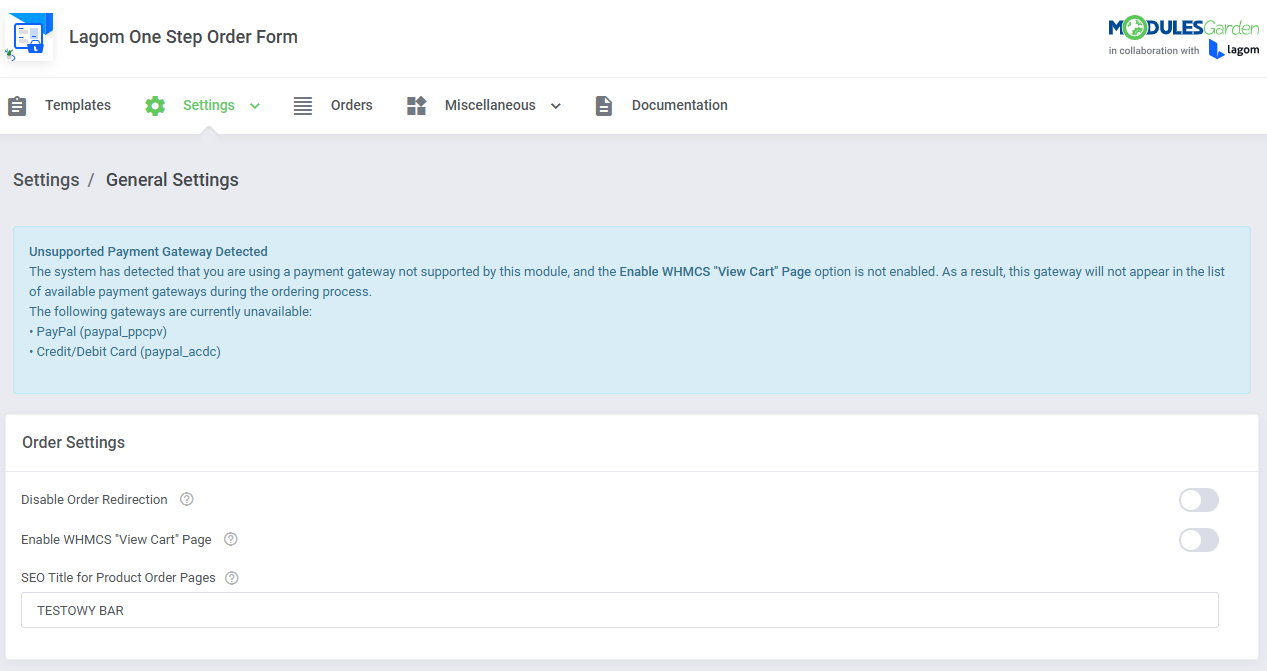Click the Documentation file icon

604,106
